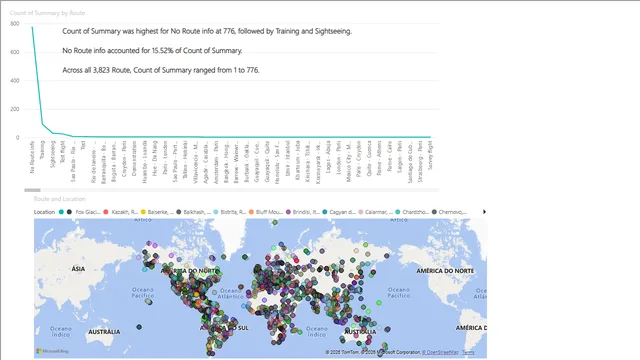Select the 'No Route info' axis label
The height and width of the screenshot is (360, 640).
32,157
